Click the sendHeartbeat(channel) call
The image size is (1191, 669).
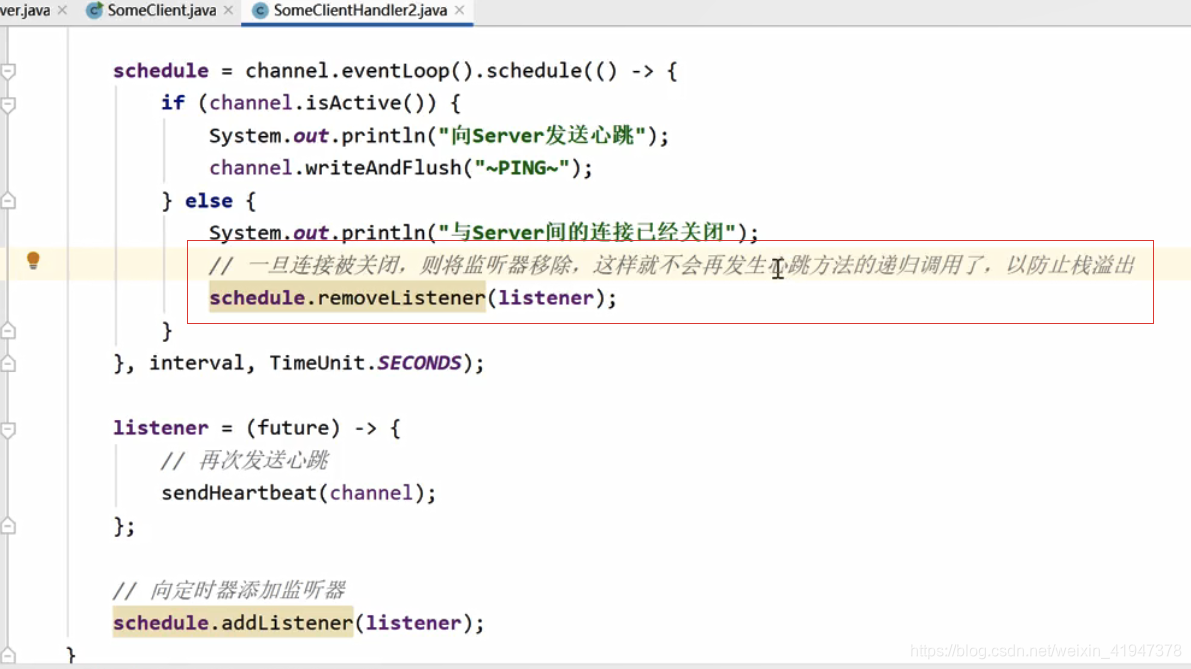[299, 493]
